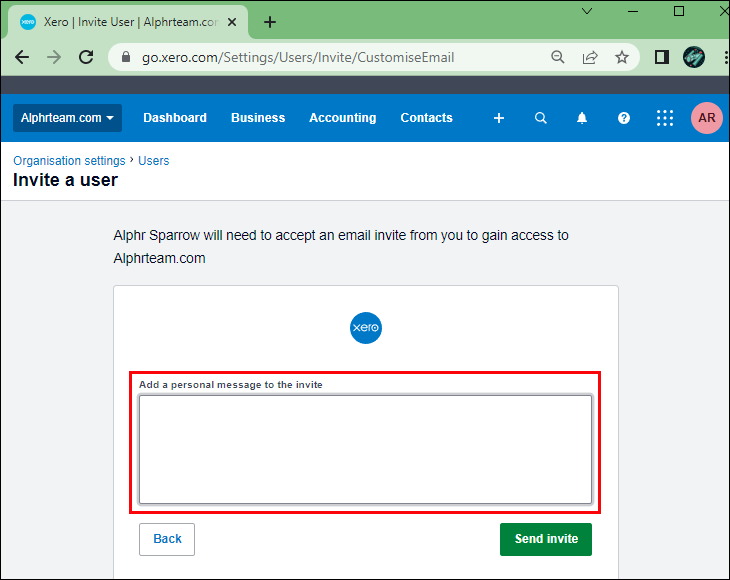
Task: Open the Alphrteam.com organisation dropdown
Action: click(x=68, y=118)
